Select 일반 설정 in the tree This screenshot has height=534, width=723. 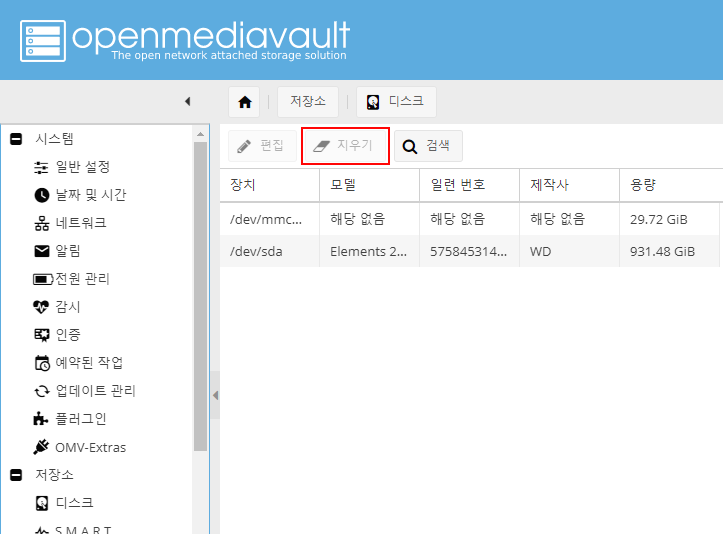[83, 167]
